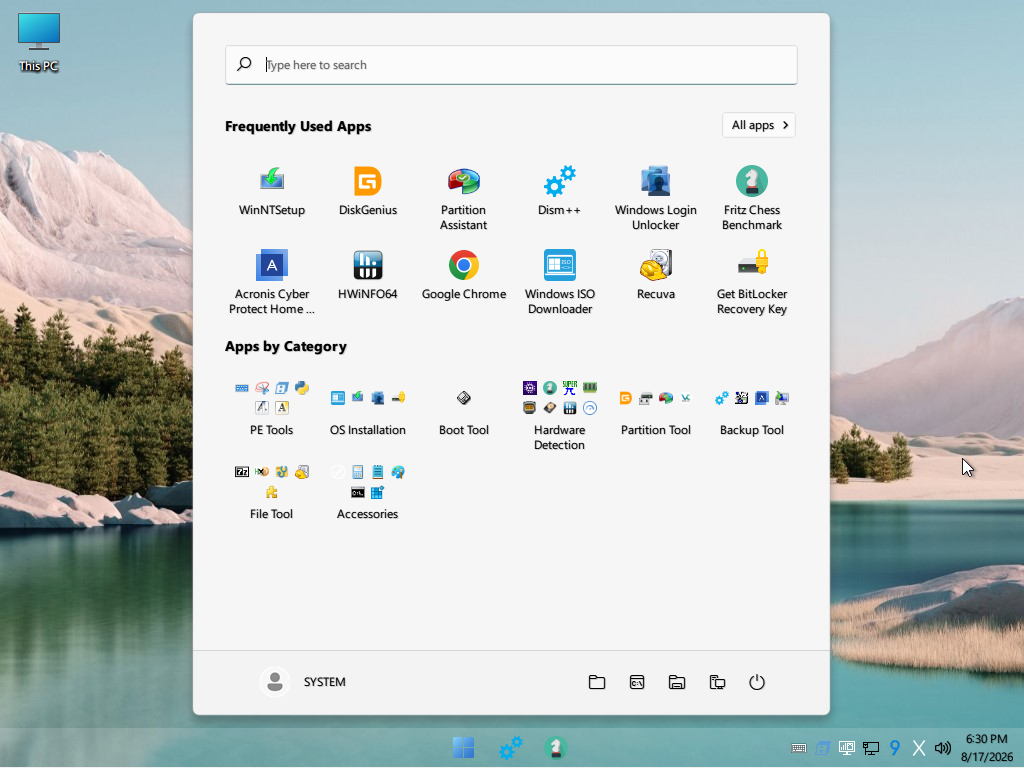Open WinNTSetup app
The width and height of the screenshot is (1024, 768).
point(272,191)
